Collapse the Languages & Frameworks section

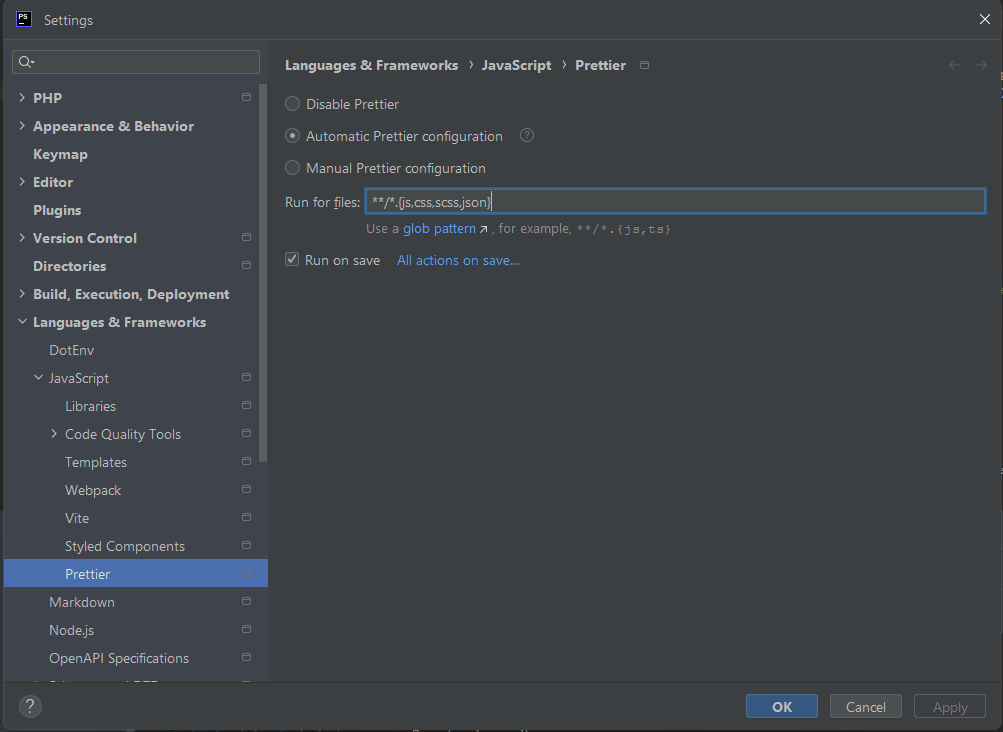click(22, 322)
